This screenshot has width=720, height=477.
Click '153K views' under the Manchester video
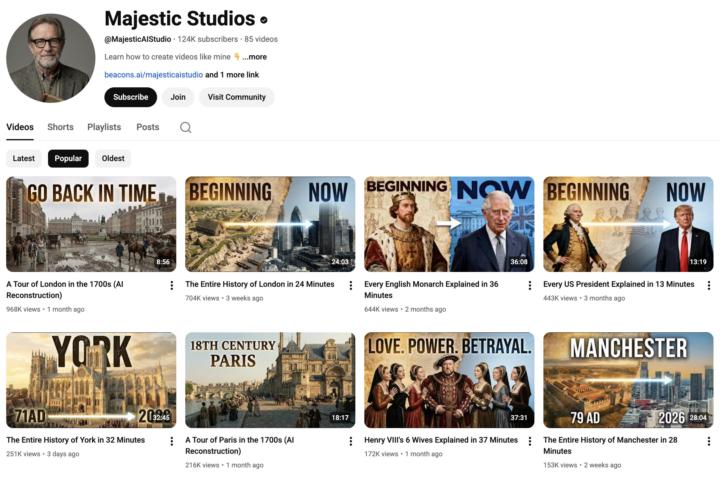point(560,465)
